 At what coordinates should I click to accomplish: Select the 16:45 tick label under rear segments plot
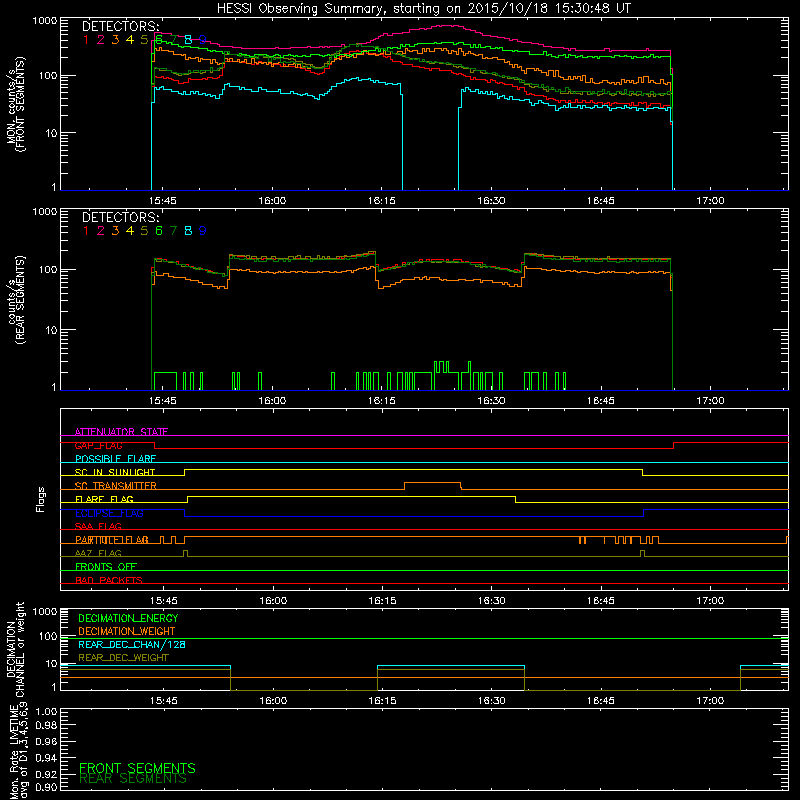tap(601, 401)
